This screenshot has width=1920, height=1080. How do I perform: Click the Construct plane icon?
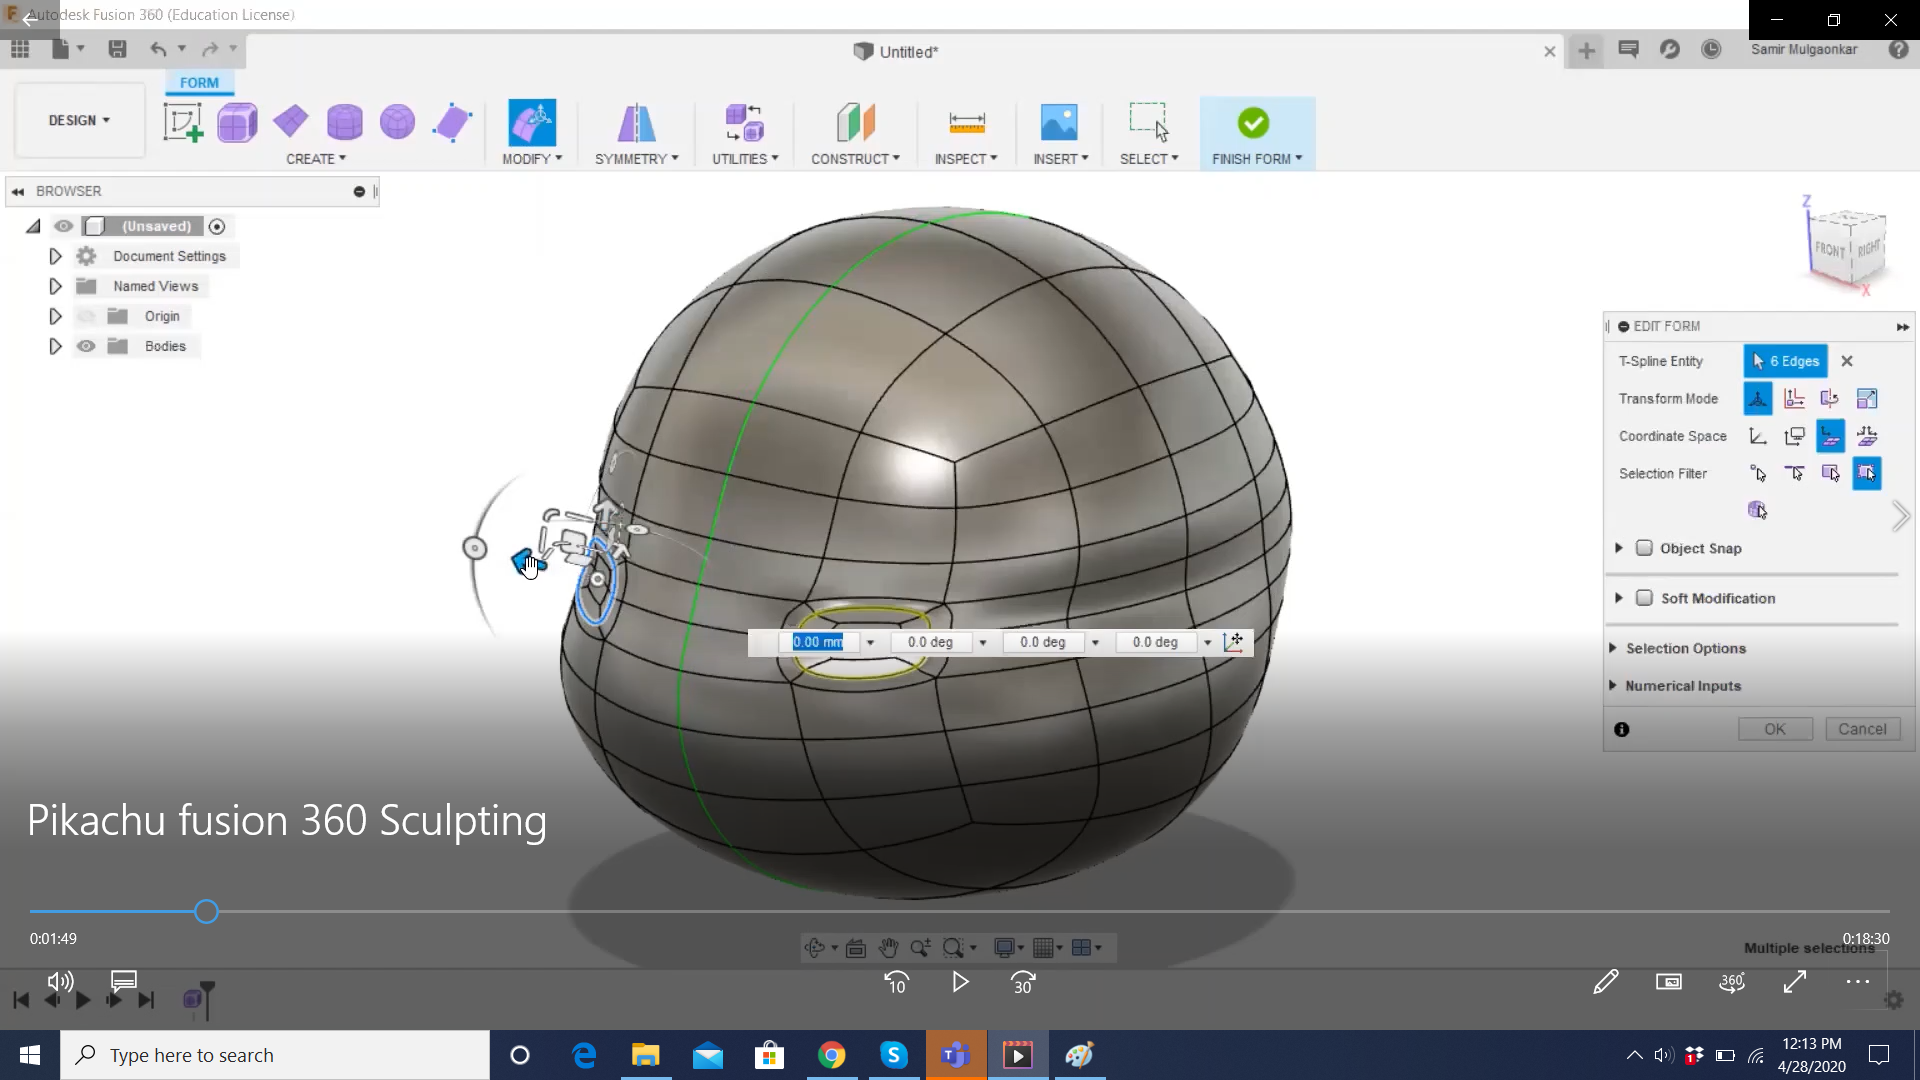tap(855, 123)
